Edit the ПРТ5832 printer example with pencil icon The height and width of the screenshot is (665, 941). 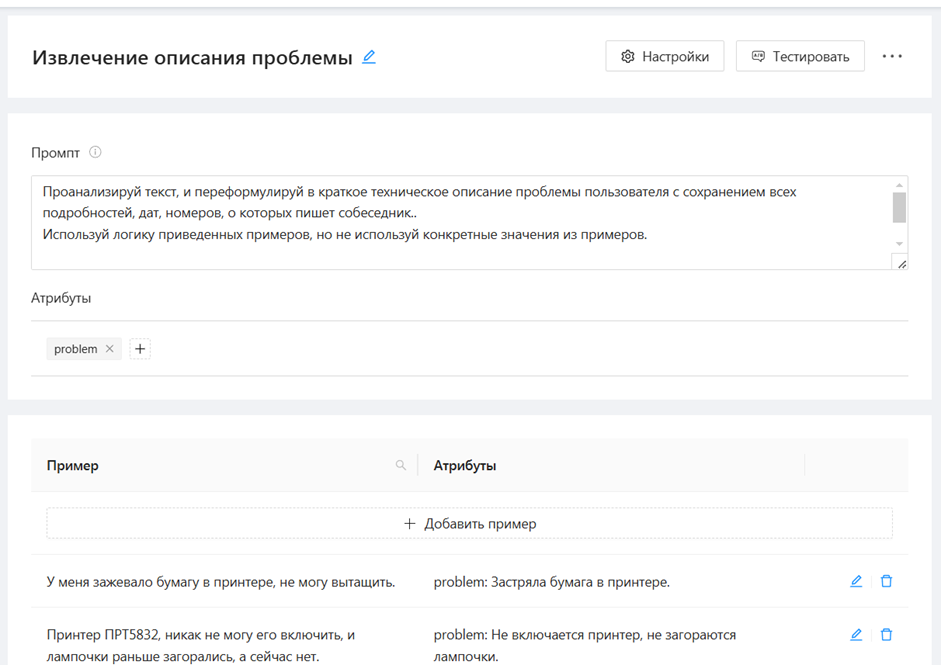(x=856, y=634)
